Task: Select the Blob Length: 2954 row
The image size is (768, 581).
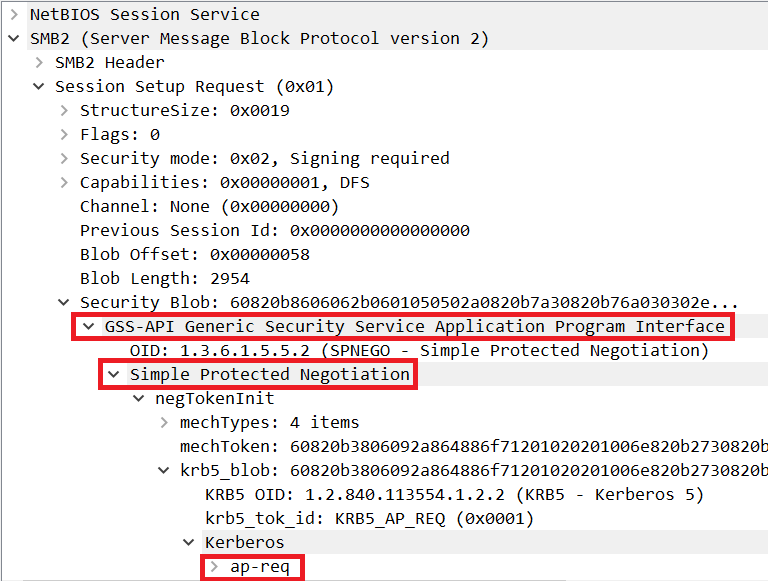Action: coord(164,279)
